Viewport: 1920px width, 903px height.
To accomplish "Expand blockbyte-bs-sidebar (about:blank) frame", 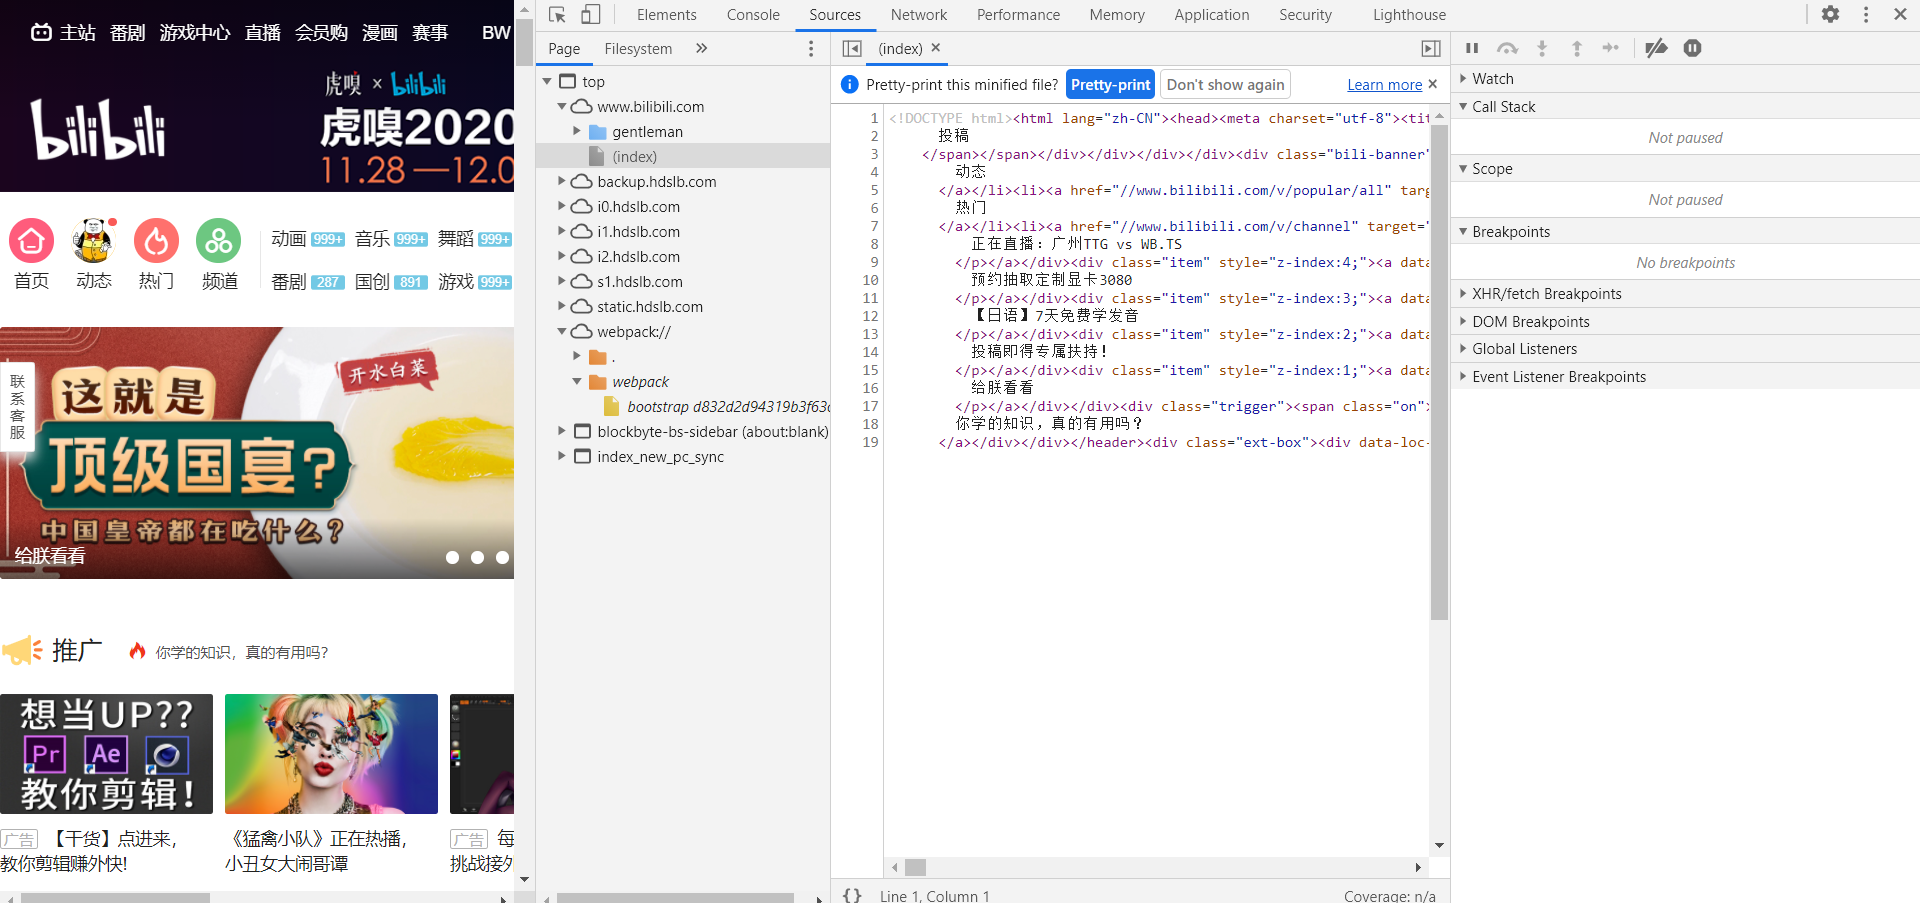I will point(562,432).
